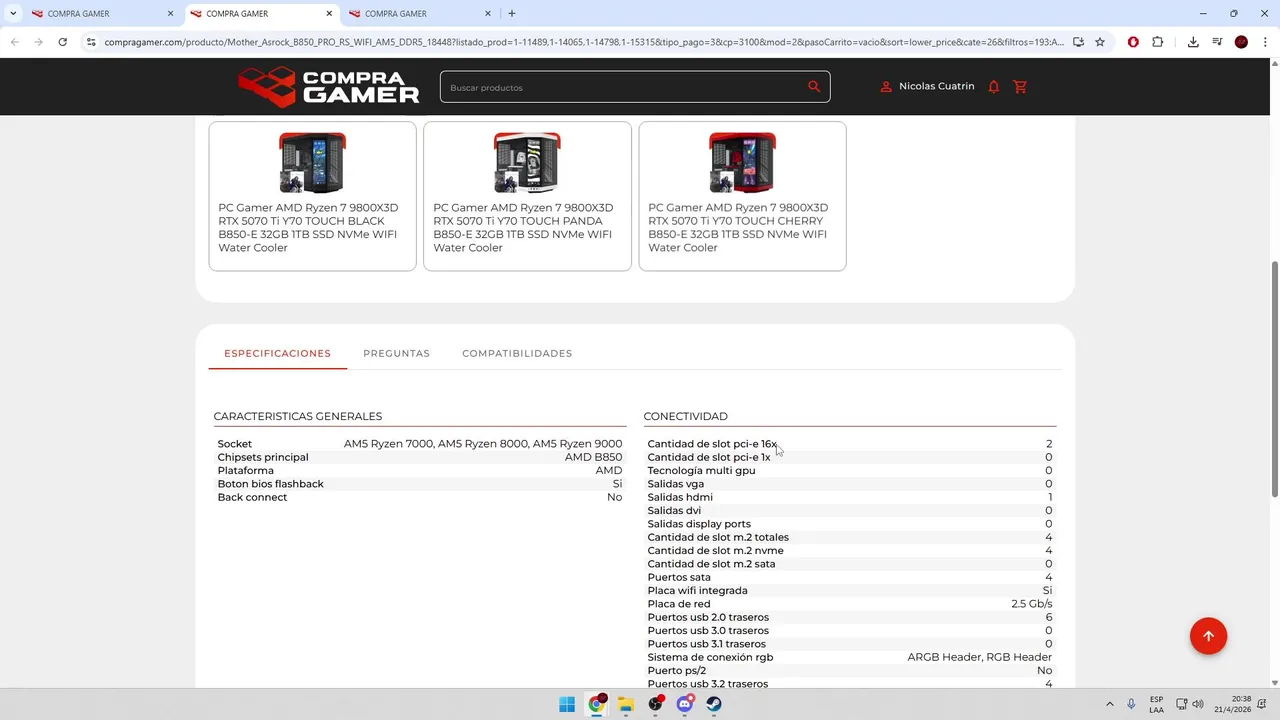Viewport: 1280px width, 720px height.
Task: Open Y70 TOUCH CHERRY PC Gamer card
Action: coord(742,196)
